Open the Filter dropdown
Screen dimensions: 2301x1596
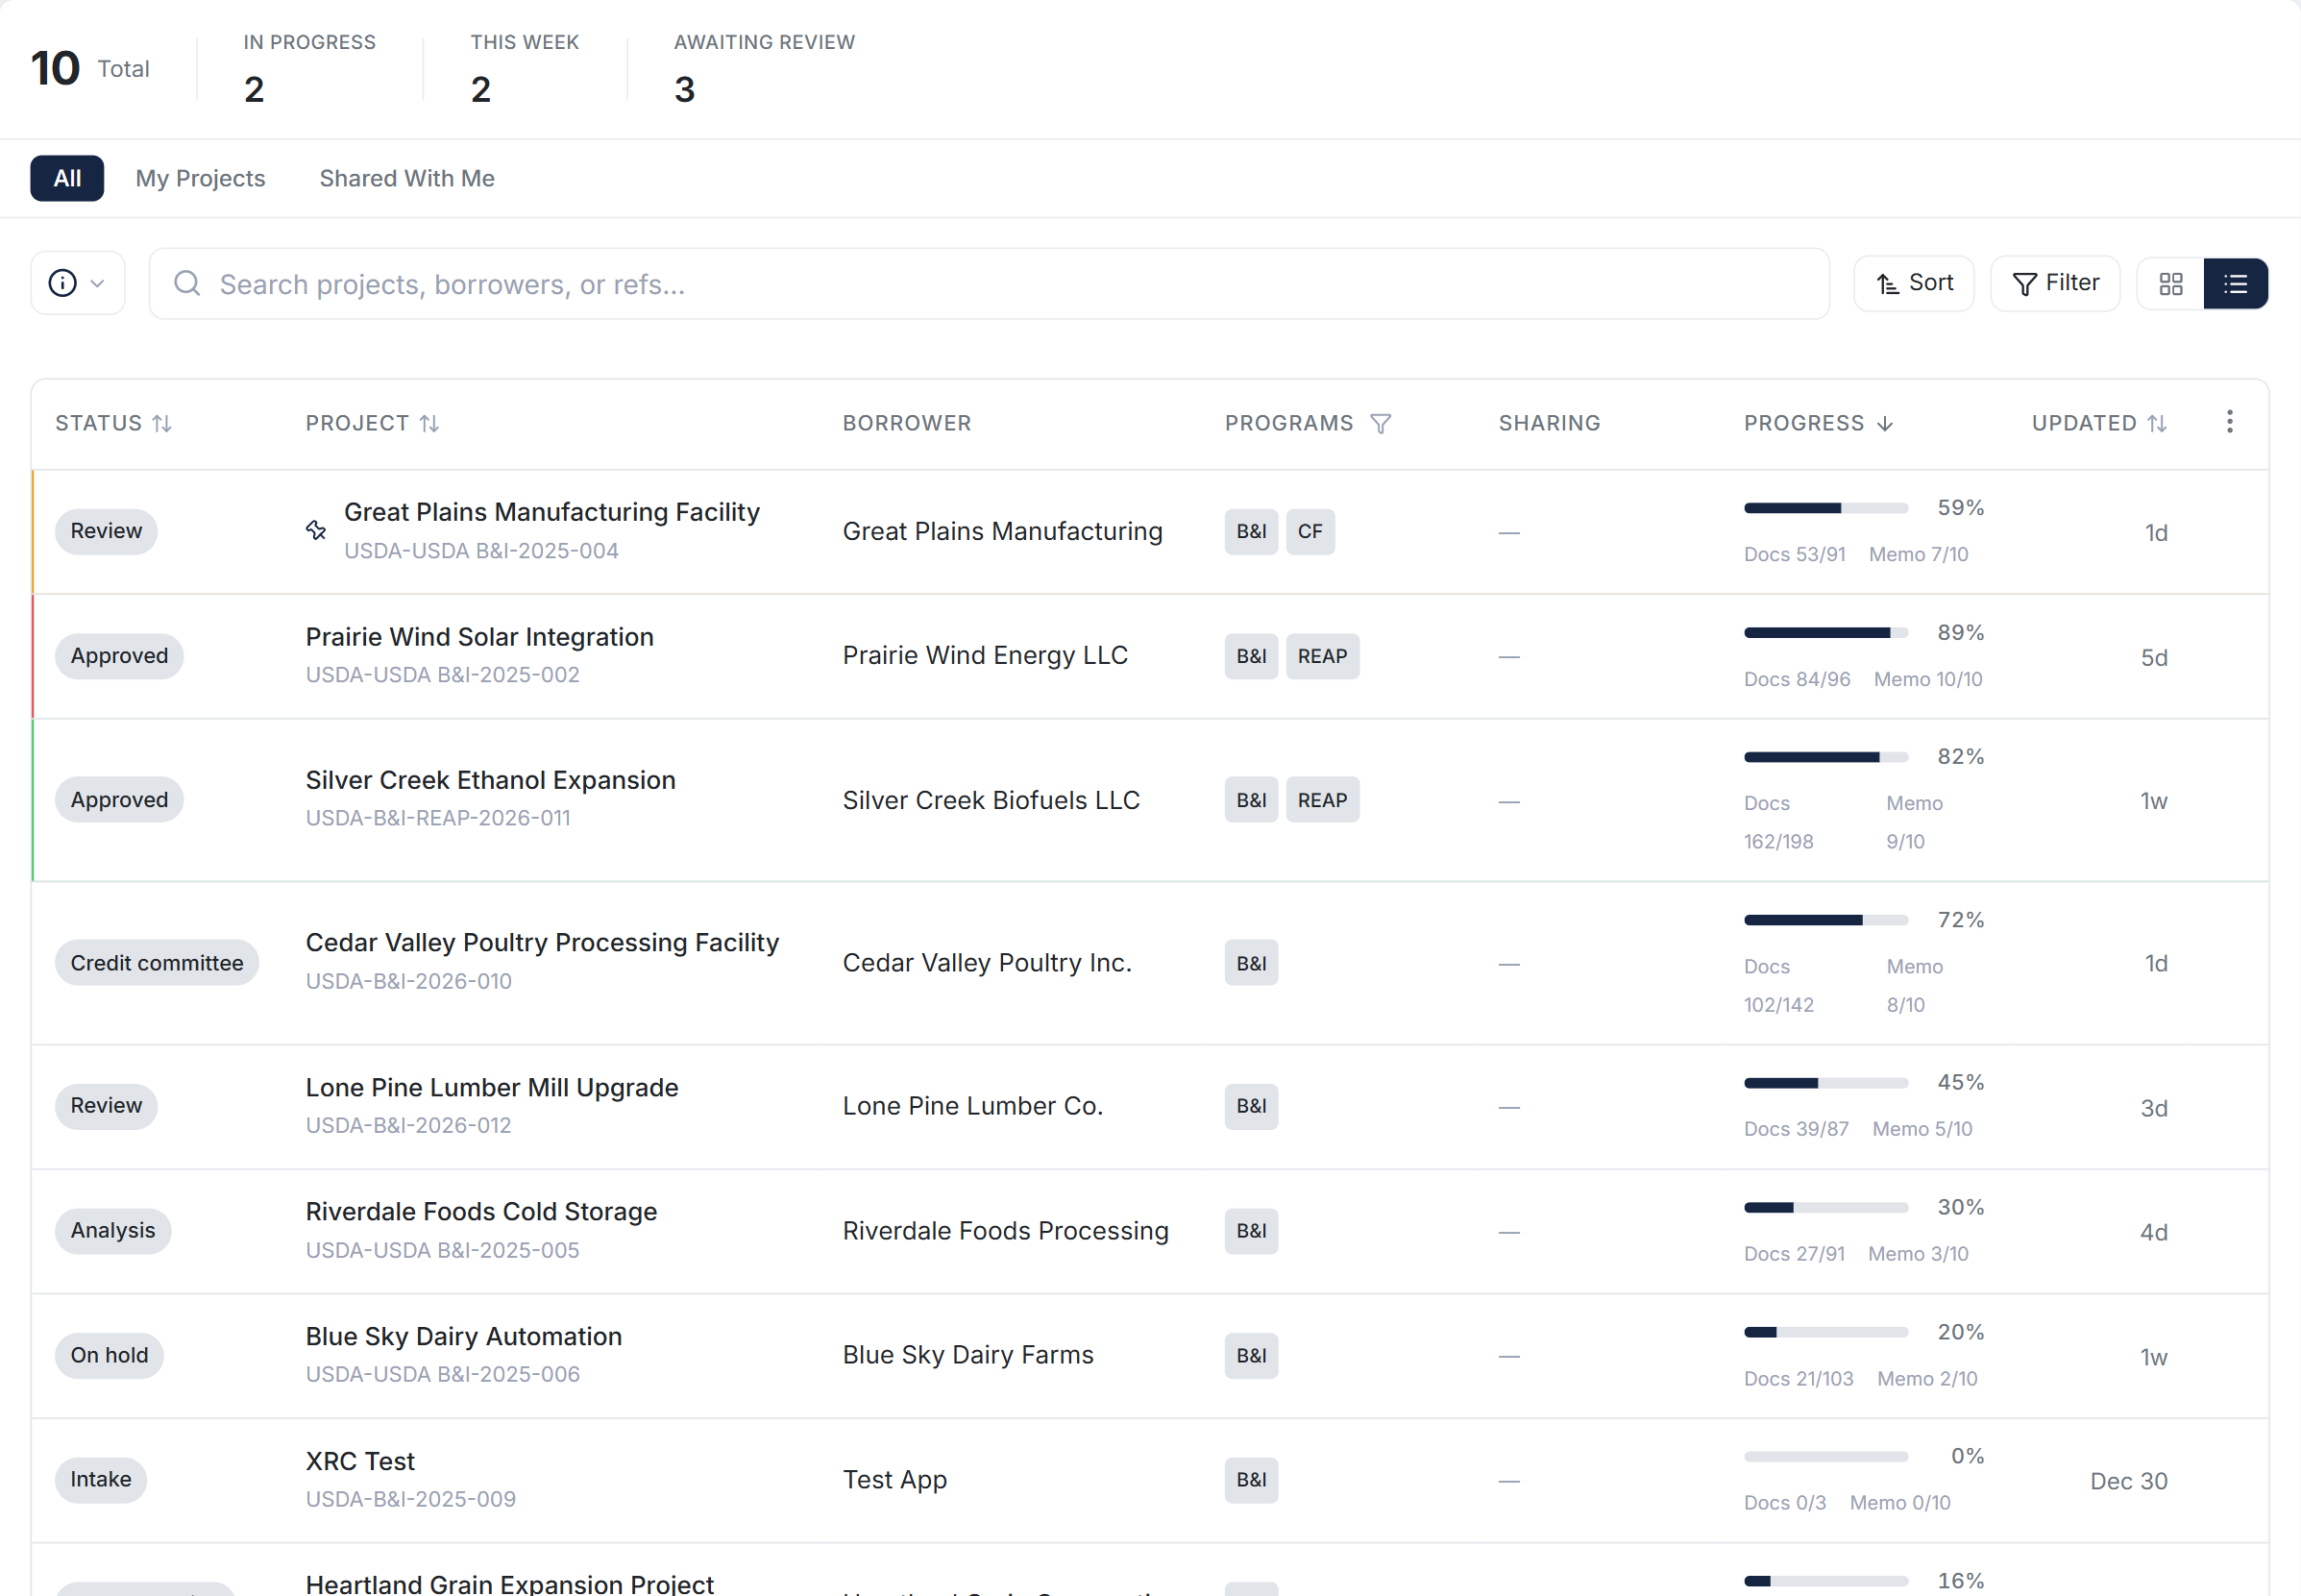pos(2054,283)
